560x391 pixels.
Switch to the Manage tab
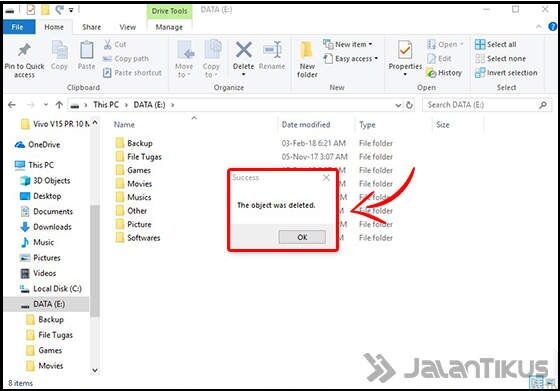[x=169, y=27]
